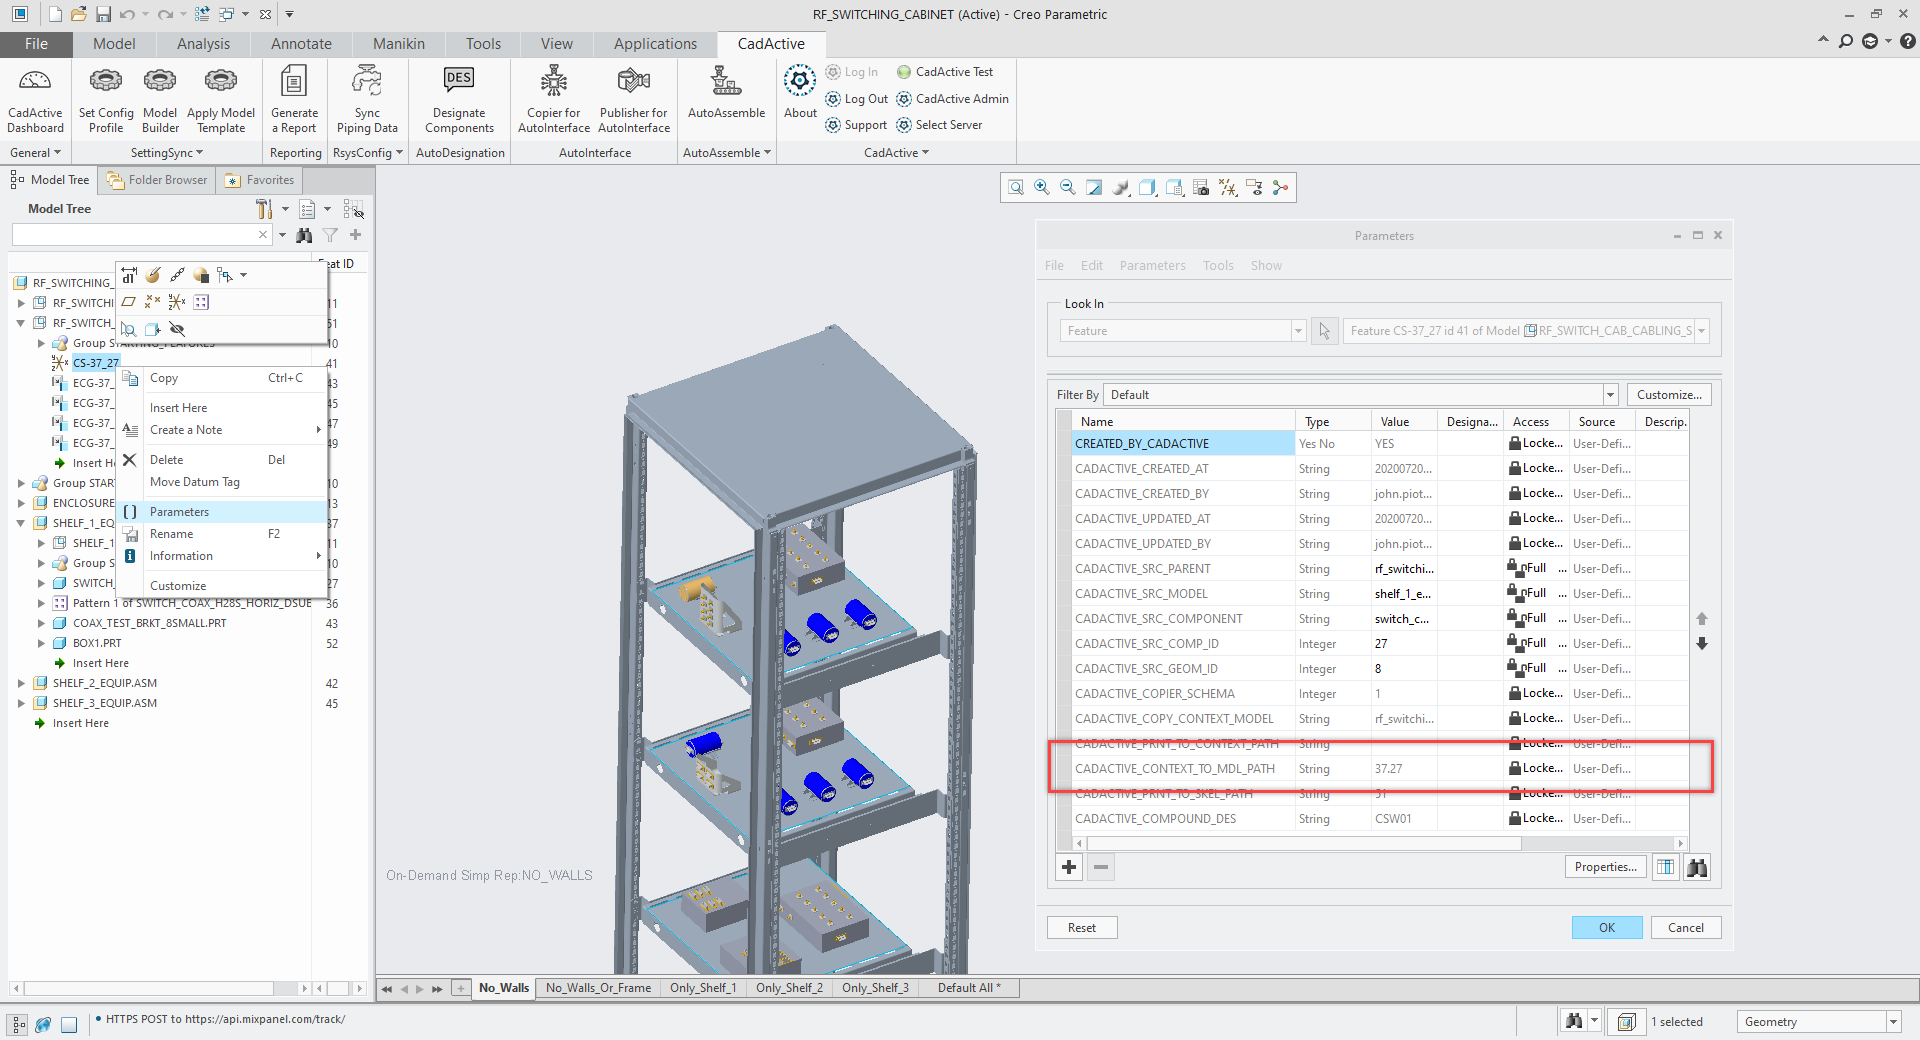Click the Pattern icon in mini toolbar
The image size is (1920, 1040).
[201, 302]
